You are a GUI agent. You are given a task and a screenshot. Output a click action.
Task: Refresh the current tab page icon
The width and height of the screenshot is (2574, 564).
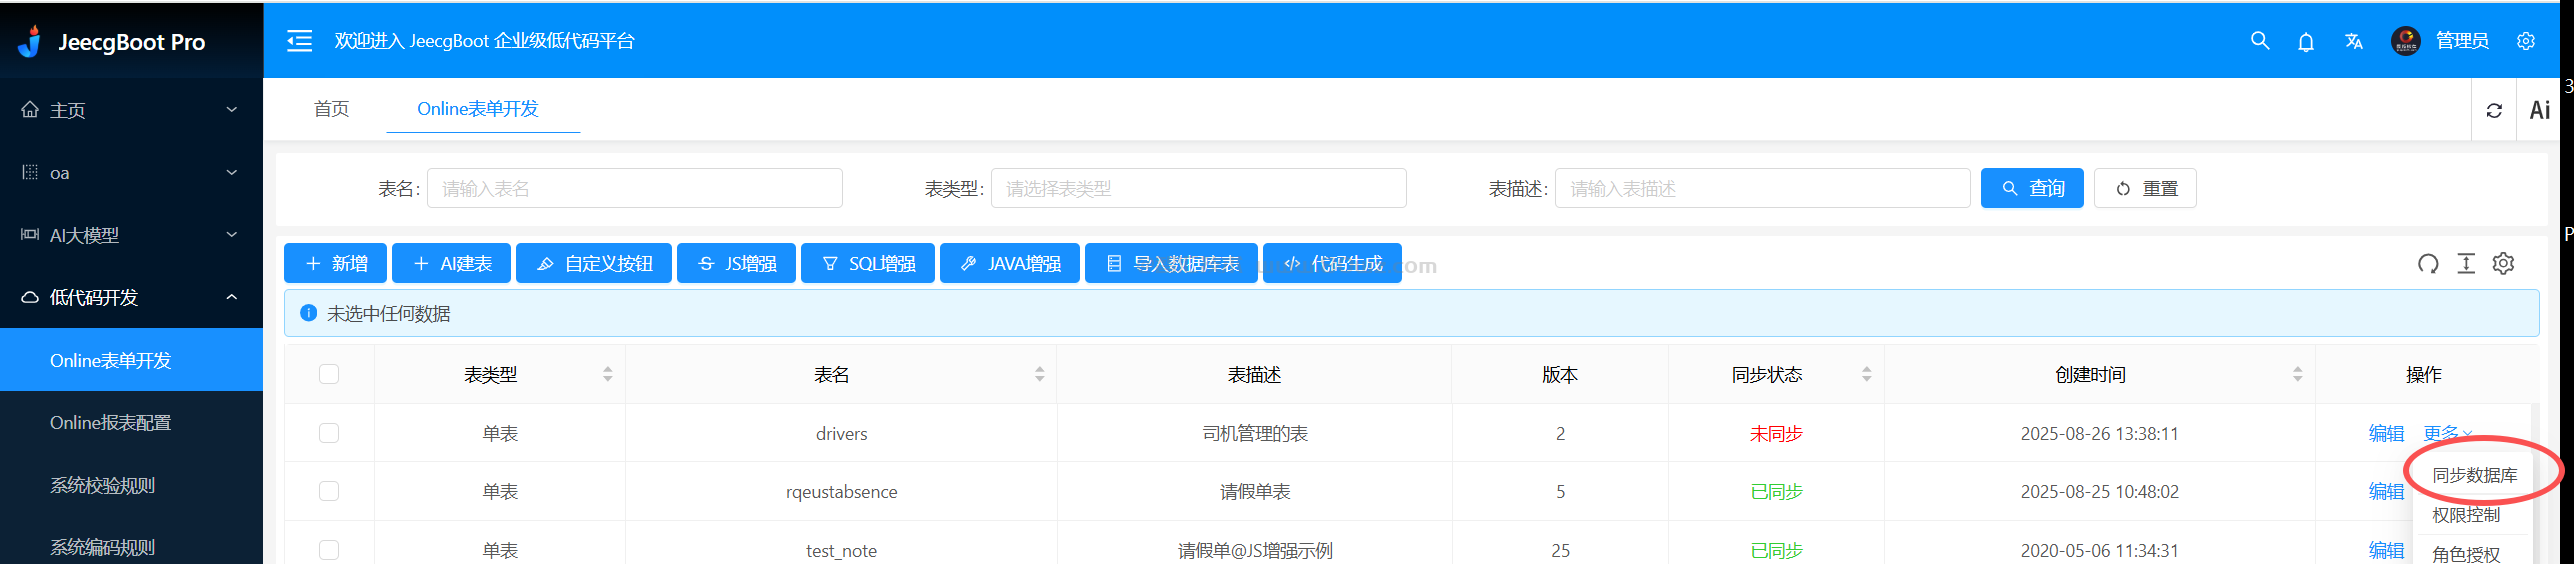2494,110
